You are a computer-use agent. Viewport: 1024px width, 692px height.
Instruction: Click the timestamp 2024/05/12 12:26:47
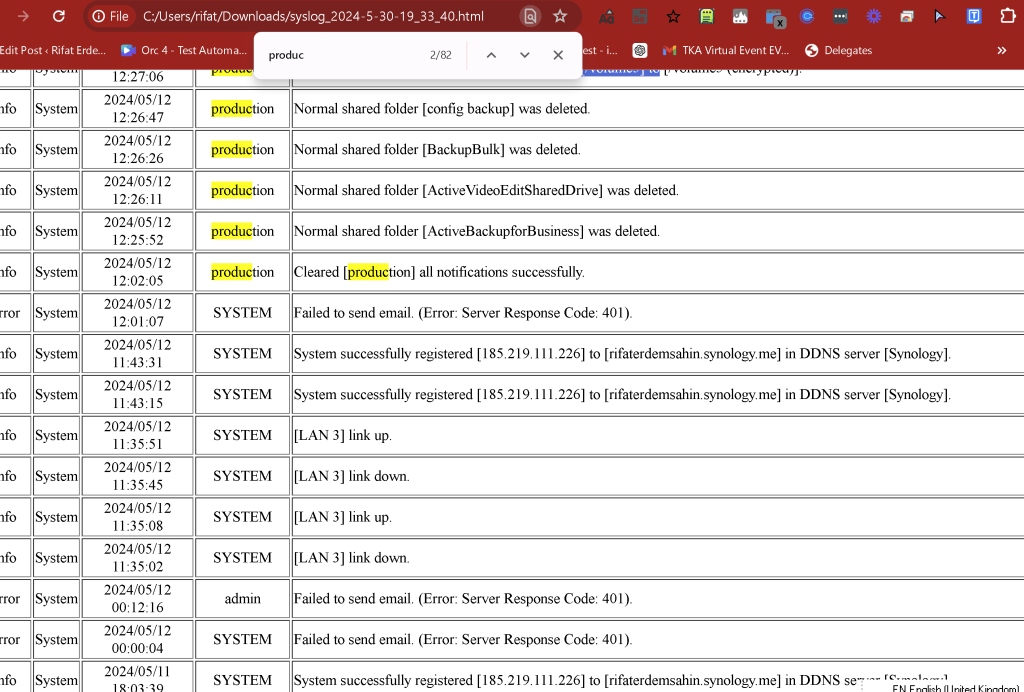[x=138, y=109]
